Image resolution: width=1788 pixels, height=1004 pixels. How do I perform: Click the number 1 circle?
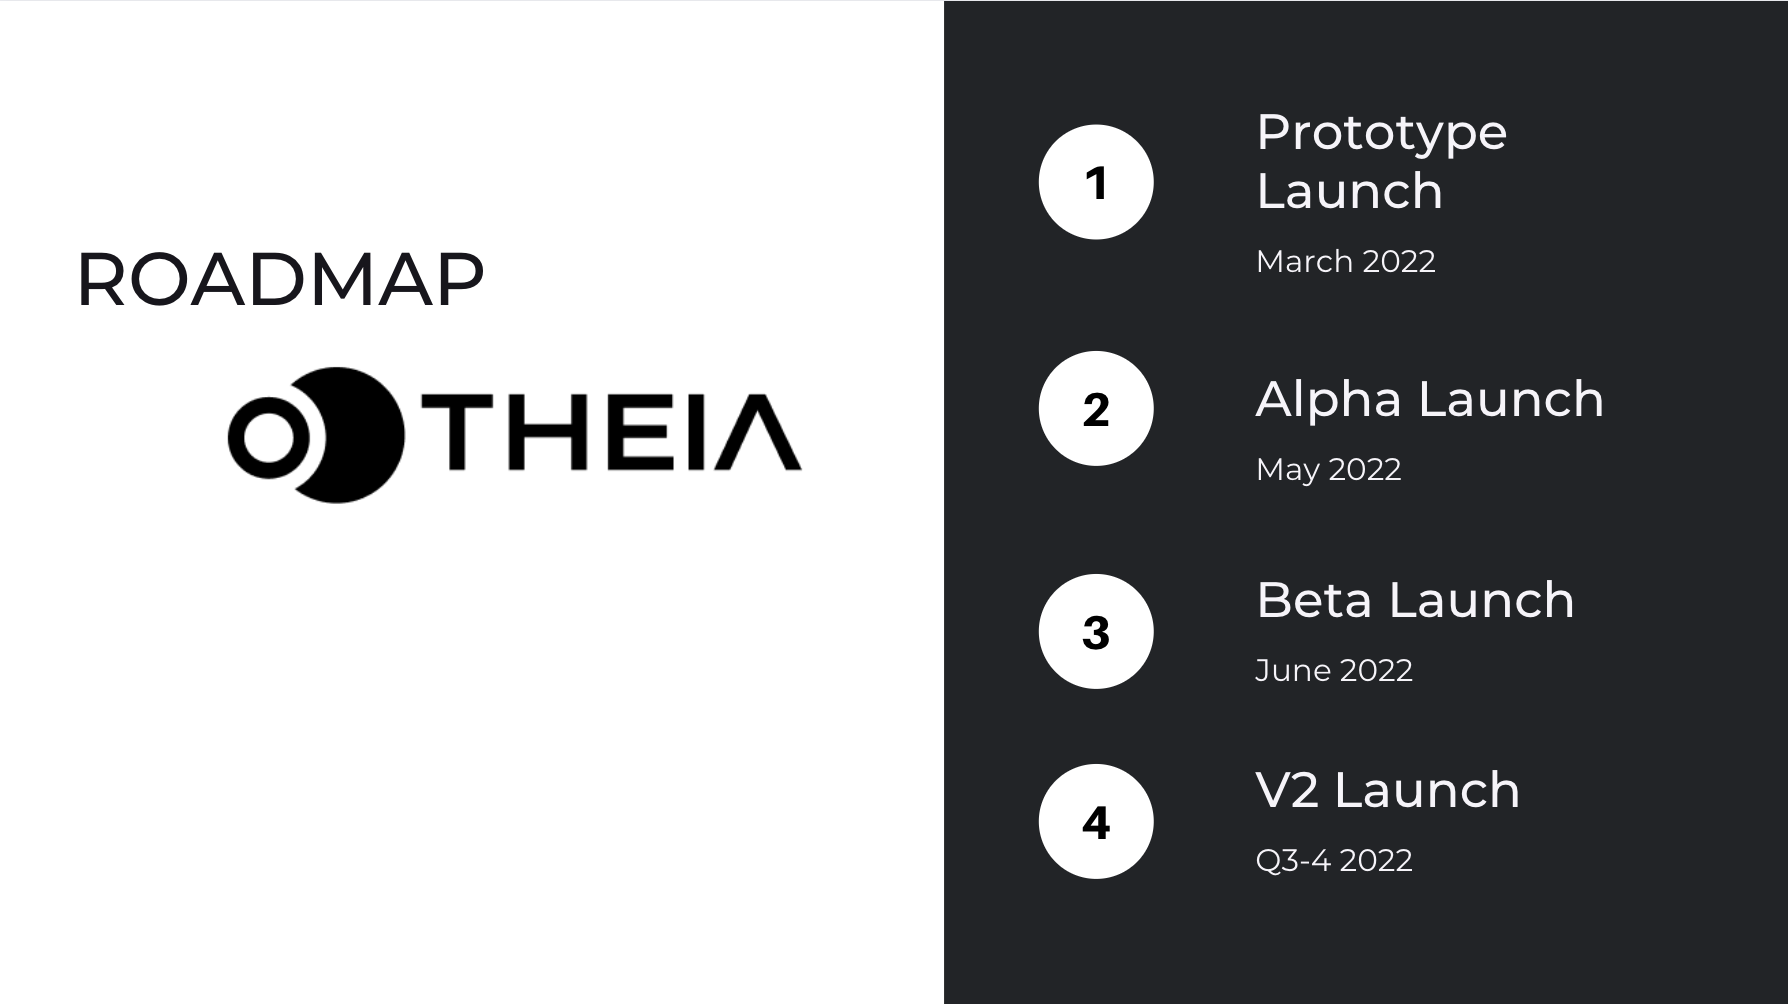[1096, 182]
